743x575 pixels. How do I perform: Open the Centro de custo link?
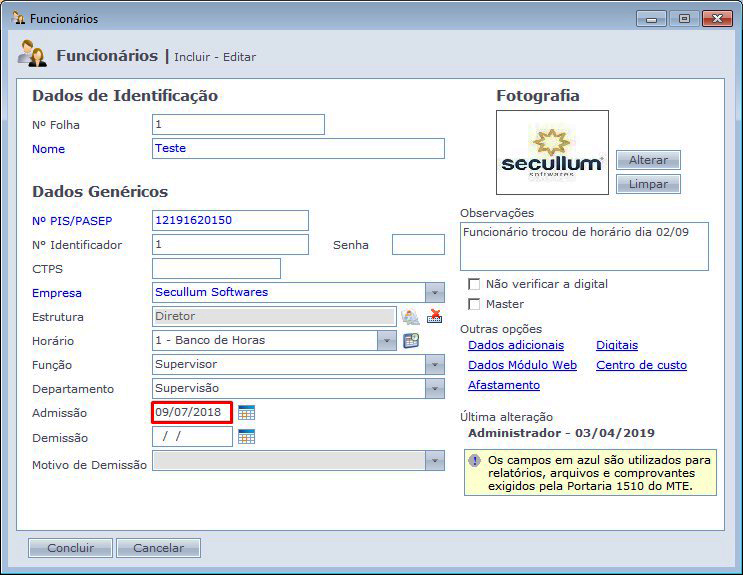click(x=641, y=365)
